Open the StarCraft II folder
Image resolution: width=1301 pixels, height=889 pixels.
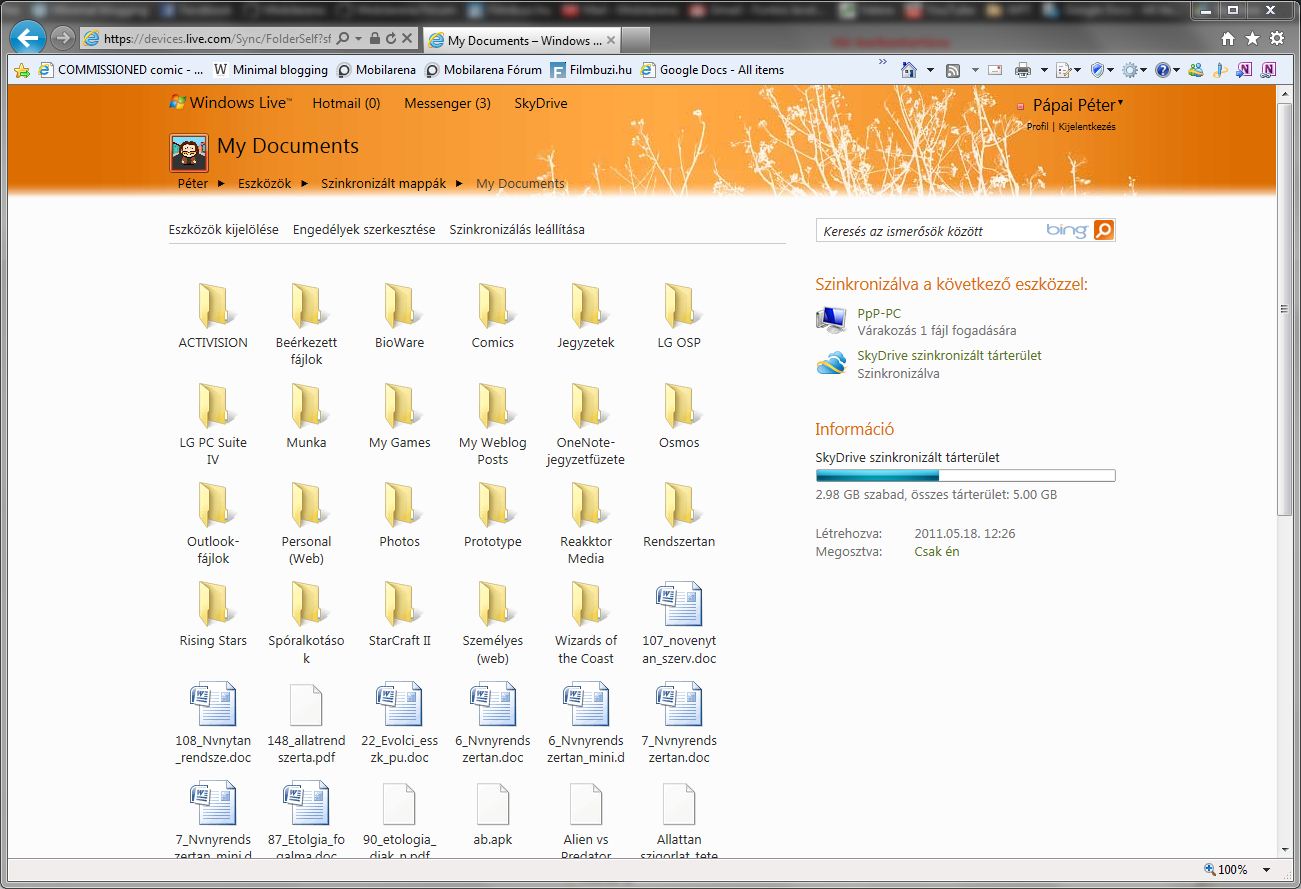pos(400,603)
